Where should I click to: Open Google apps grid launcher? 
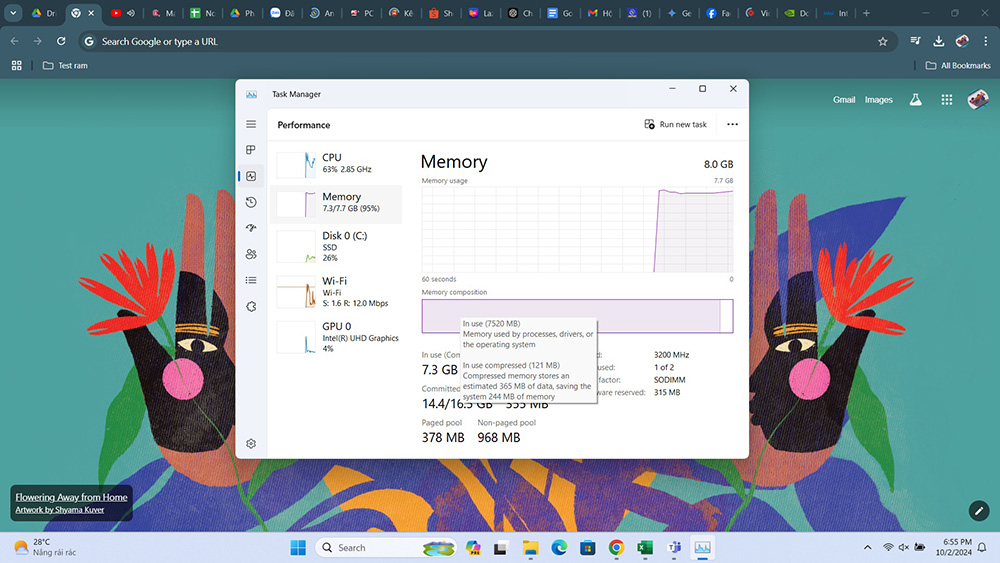click(946, 99)
